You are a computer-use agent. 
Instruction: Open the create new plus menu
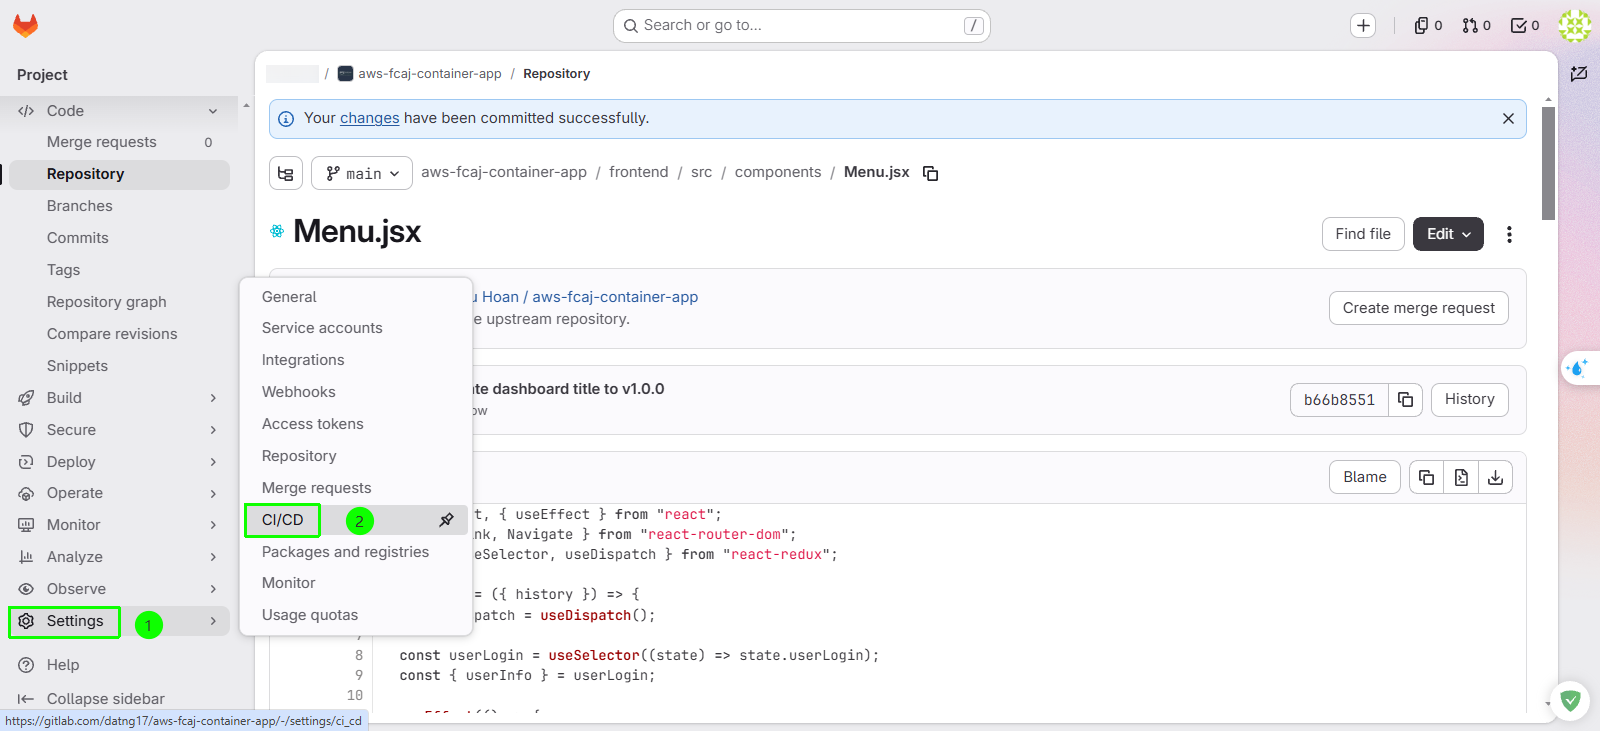click(x=1363, y=26)
